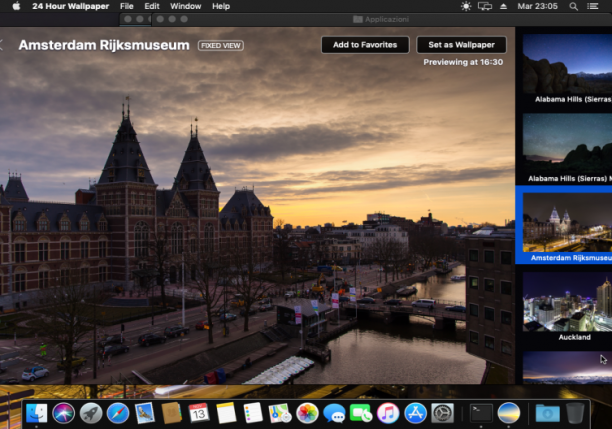Open the 24 Hour Wallpaper app menu
This screenshot has height=429, width=612.
tap(70, 6)
